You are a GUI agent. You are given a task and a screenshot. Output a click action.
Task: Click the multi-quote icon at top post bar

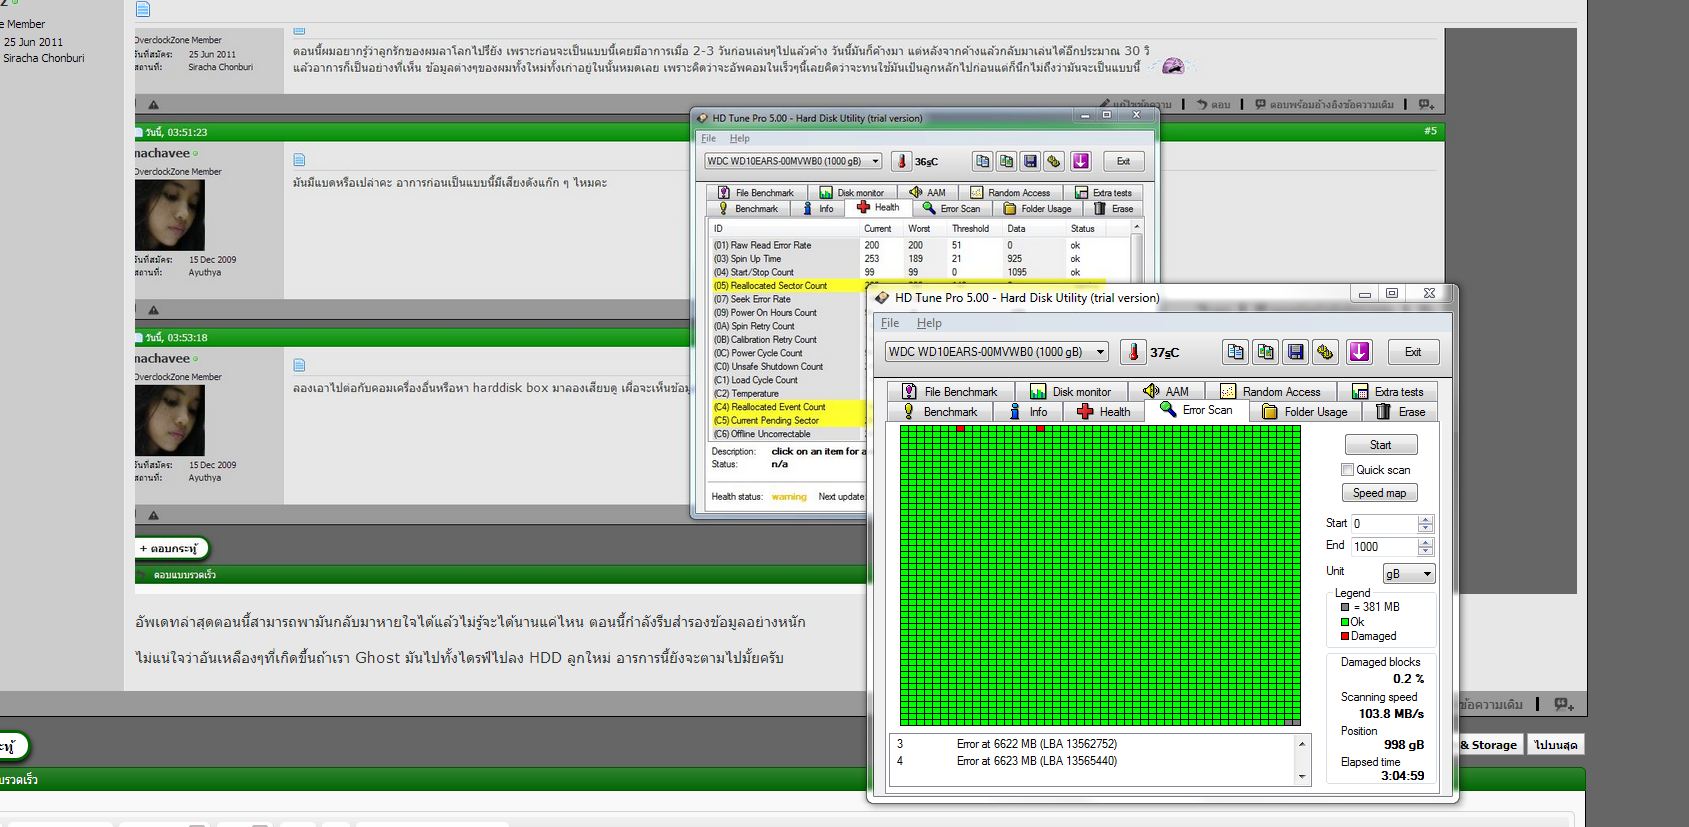point(1426,104)
